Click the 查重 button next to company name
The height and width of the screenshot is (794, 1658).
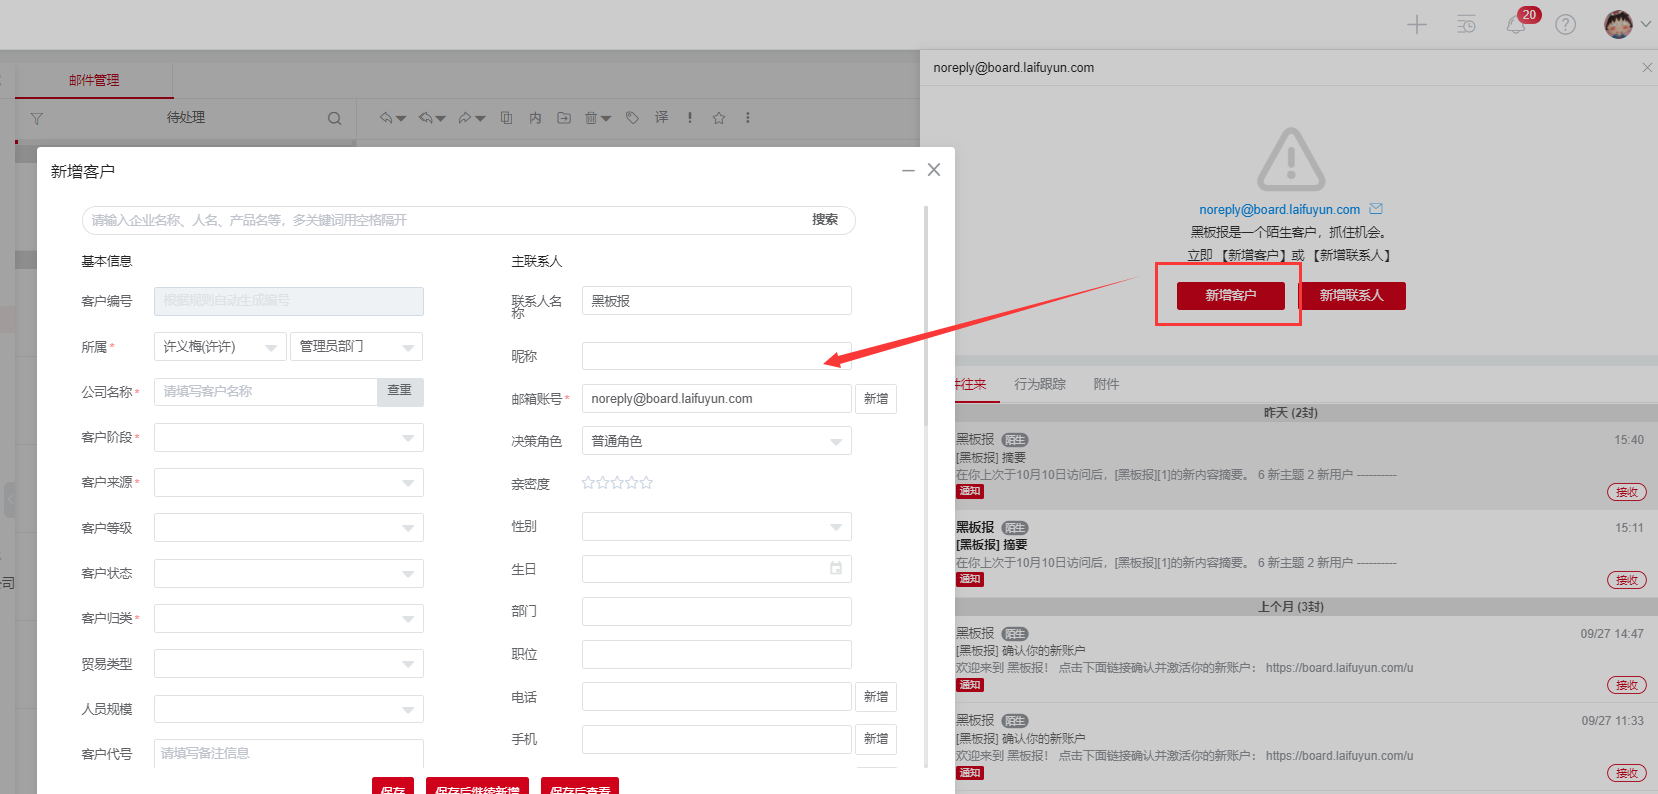pos(400,391)
